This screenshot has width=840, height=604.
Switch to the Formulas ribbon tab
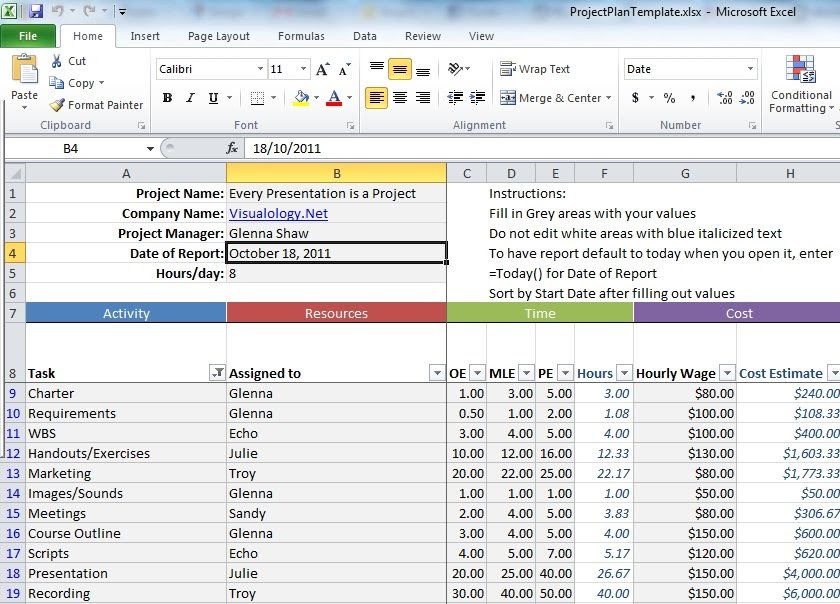click(x=301, y=36)
